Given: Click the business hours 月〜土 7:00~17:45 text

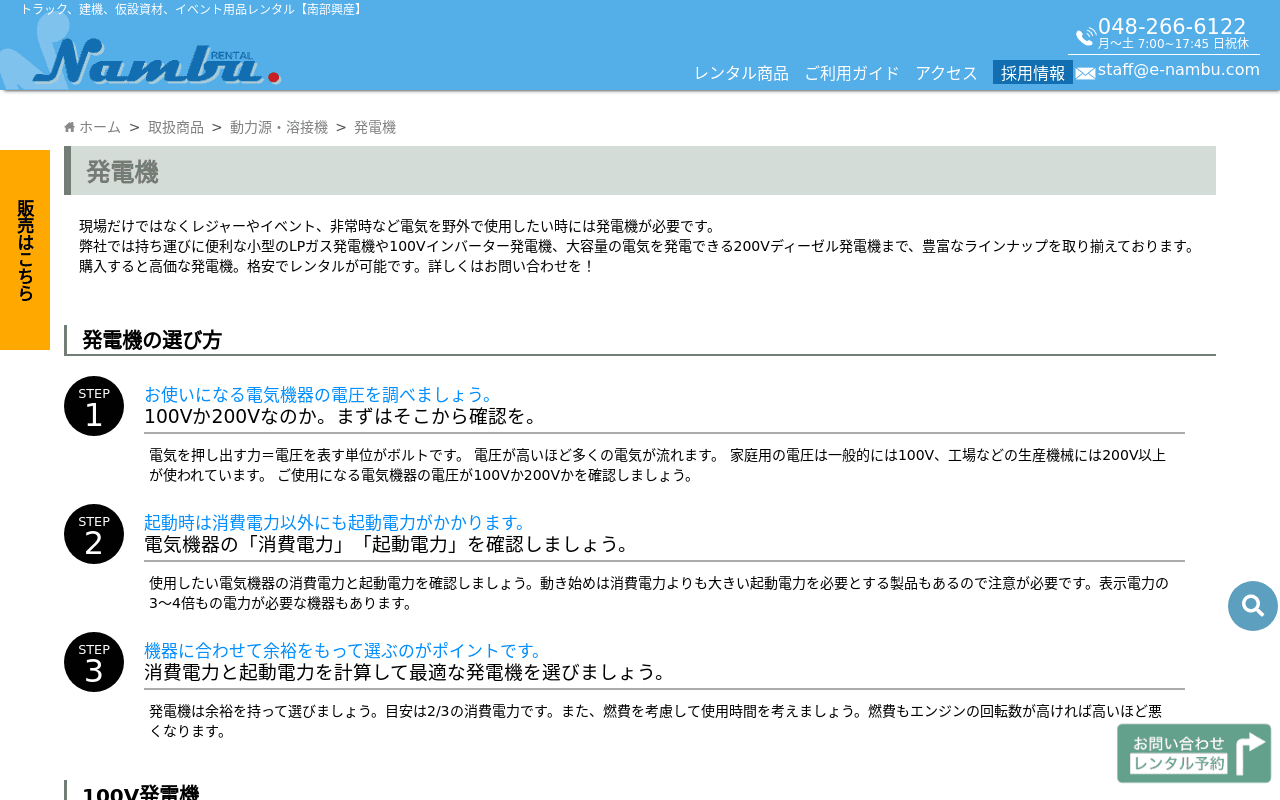Looking at the screenshot, I should (x=1173, y=44).
